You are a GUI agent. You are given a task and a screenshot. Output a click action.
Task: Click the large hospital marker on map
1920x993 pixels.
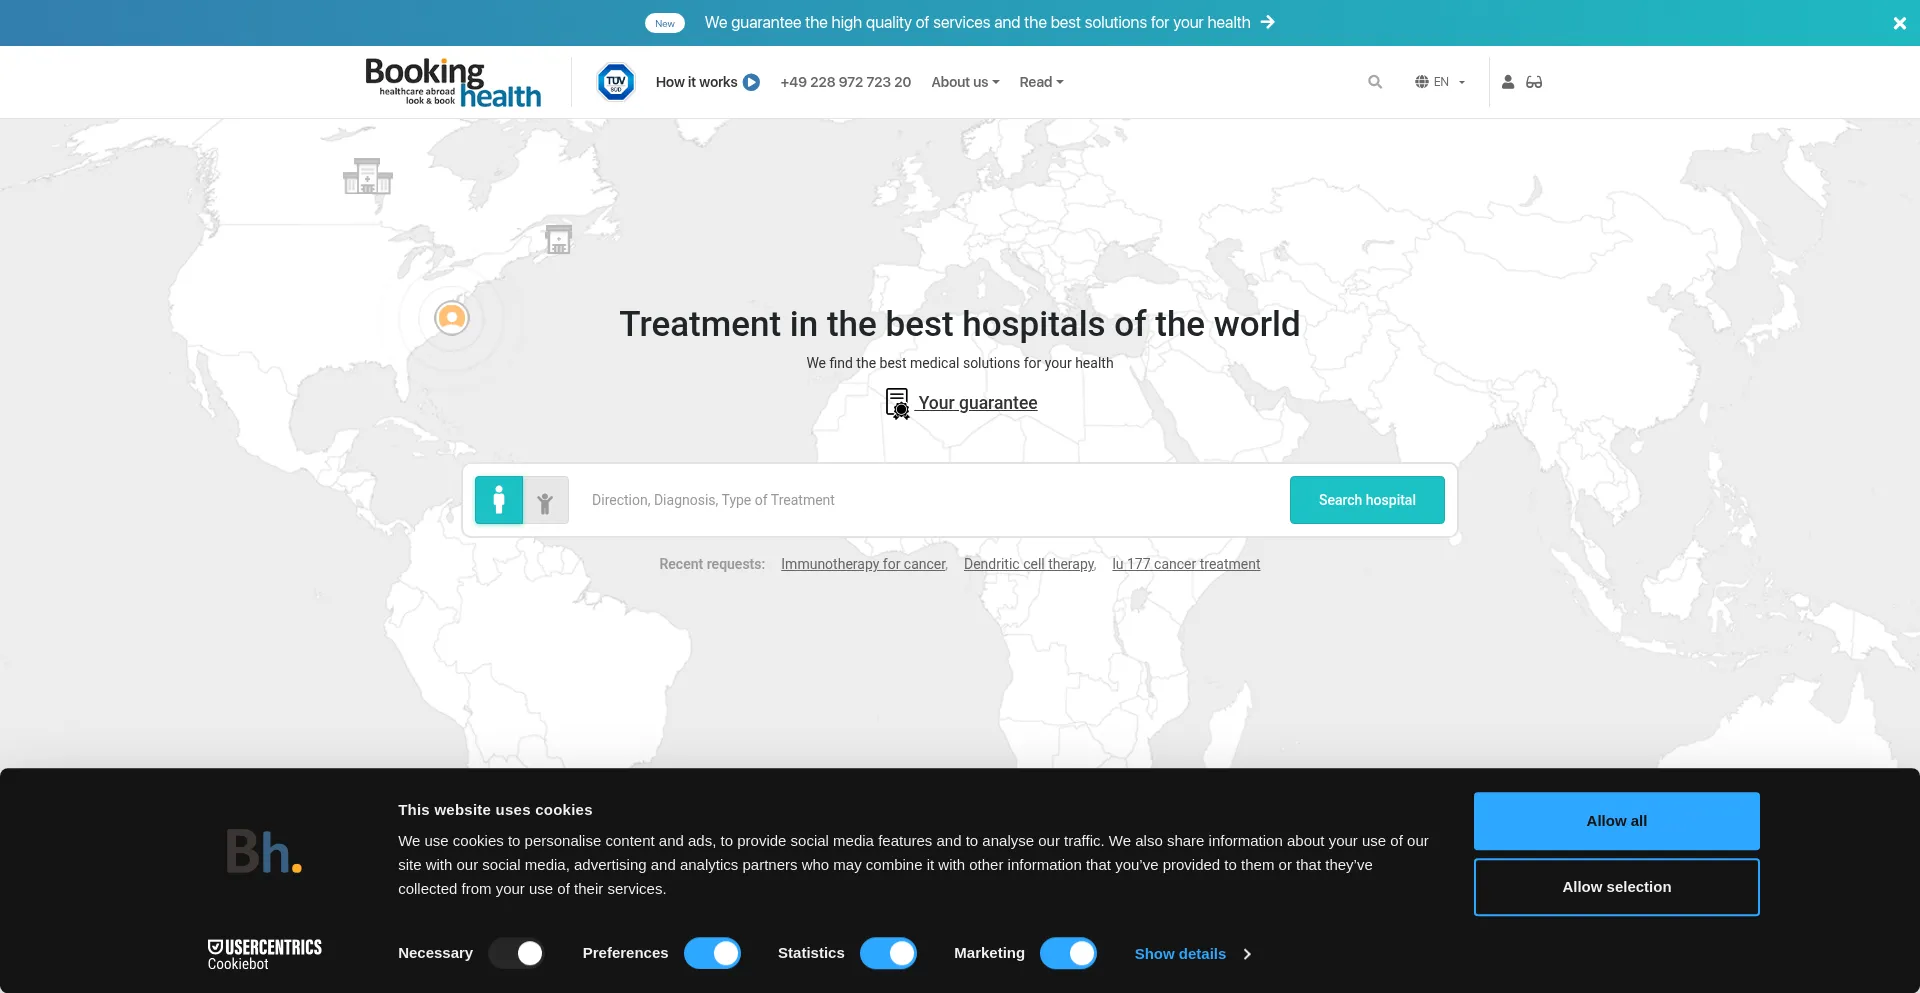[368, 176]
